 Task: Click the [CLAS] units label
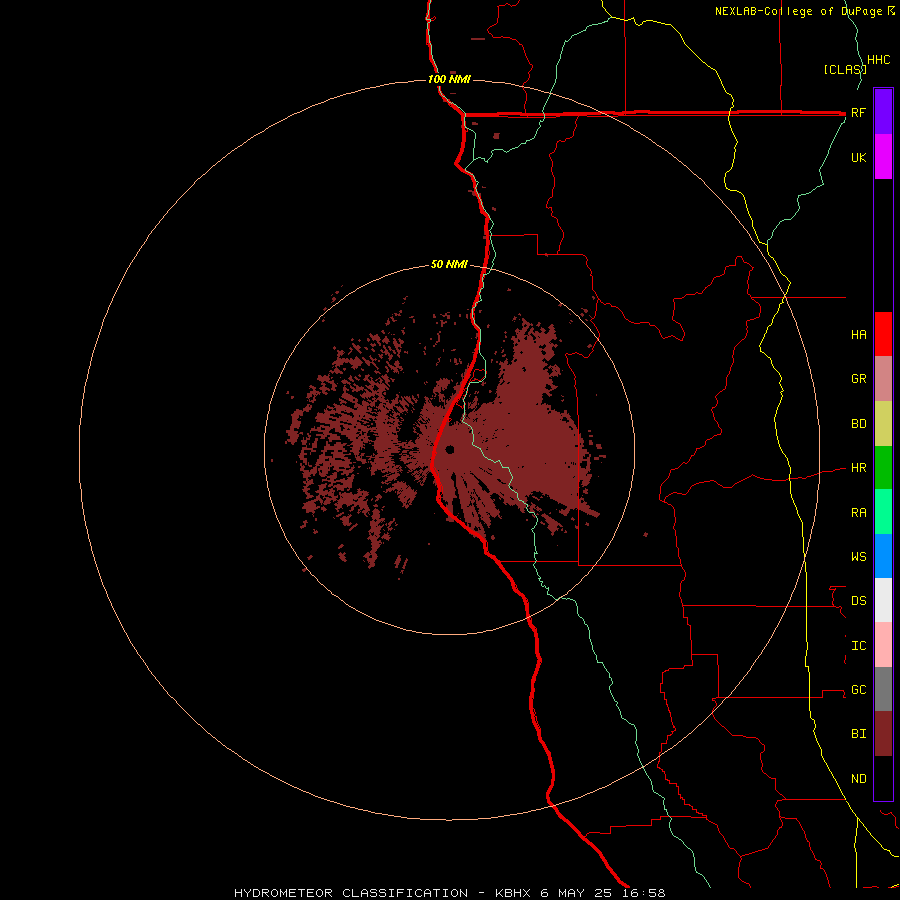click(x=845, y=69)
